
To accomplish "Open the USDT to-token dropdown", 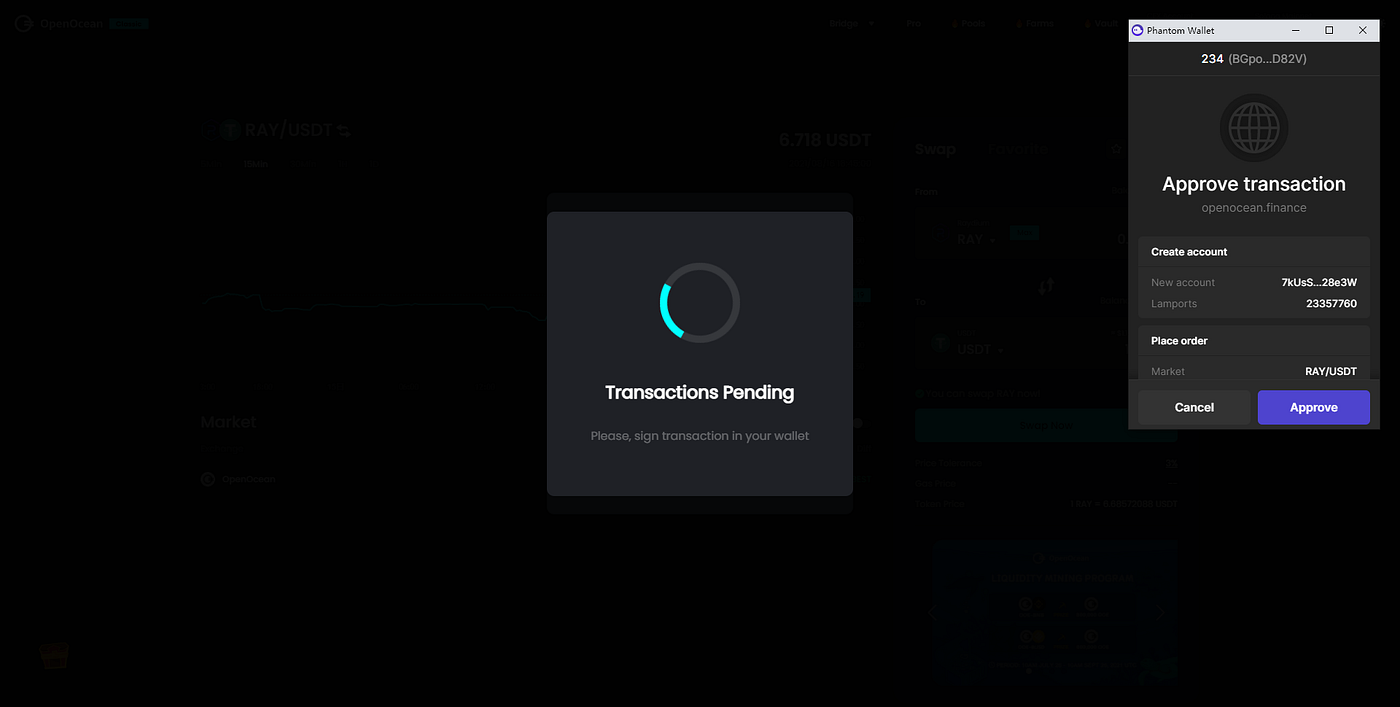I will point(979,349).
